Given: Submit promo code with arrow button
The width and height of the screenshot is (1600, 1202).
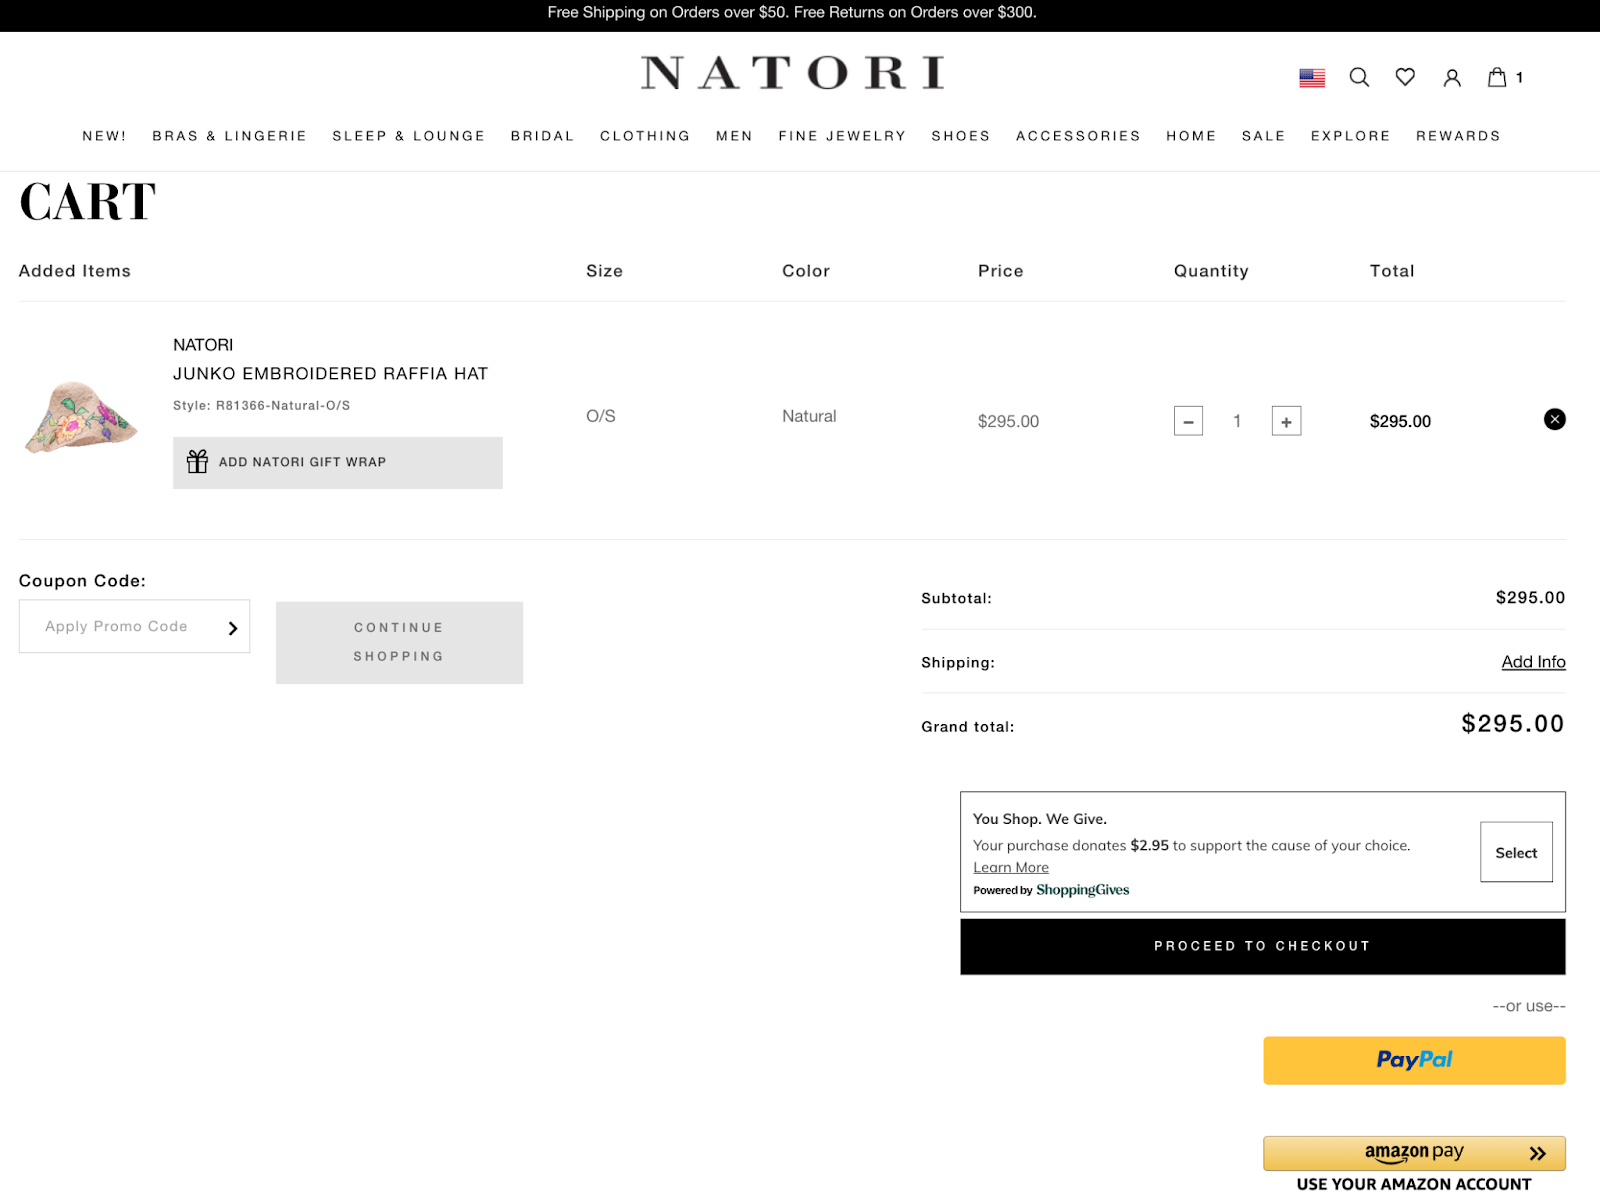Looking at the screenshot, I should [232, 628].
